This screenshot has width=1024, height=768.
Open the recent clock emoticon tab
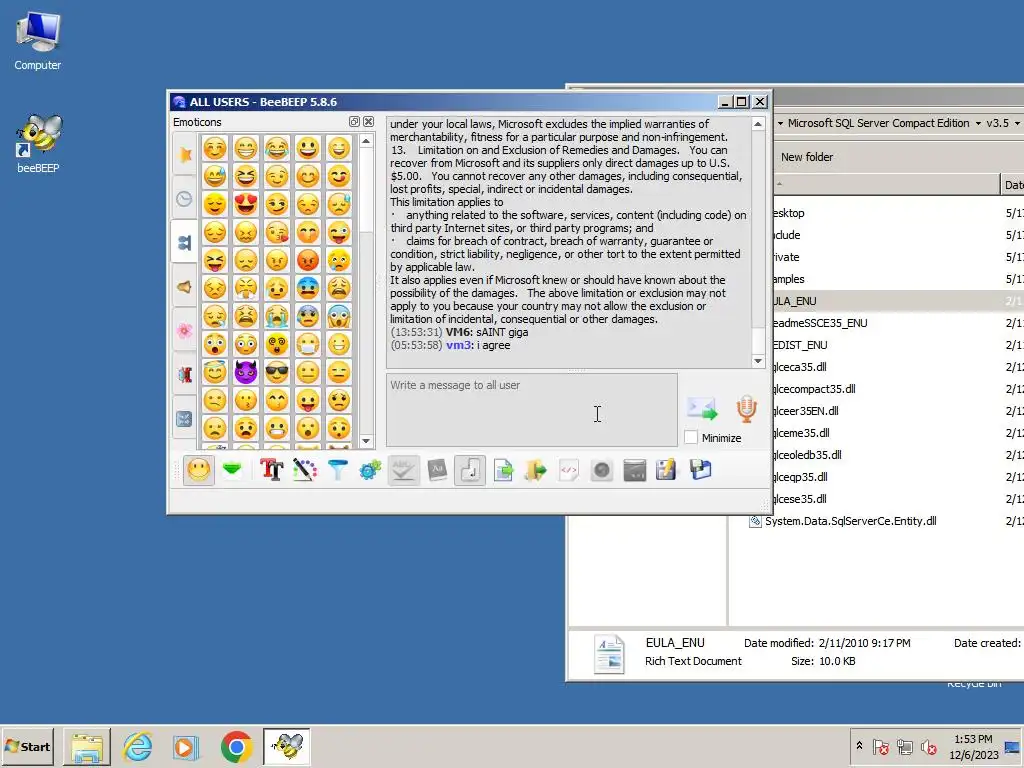[x=185, y=199]
